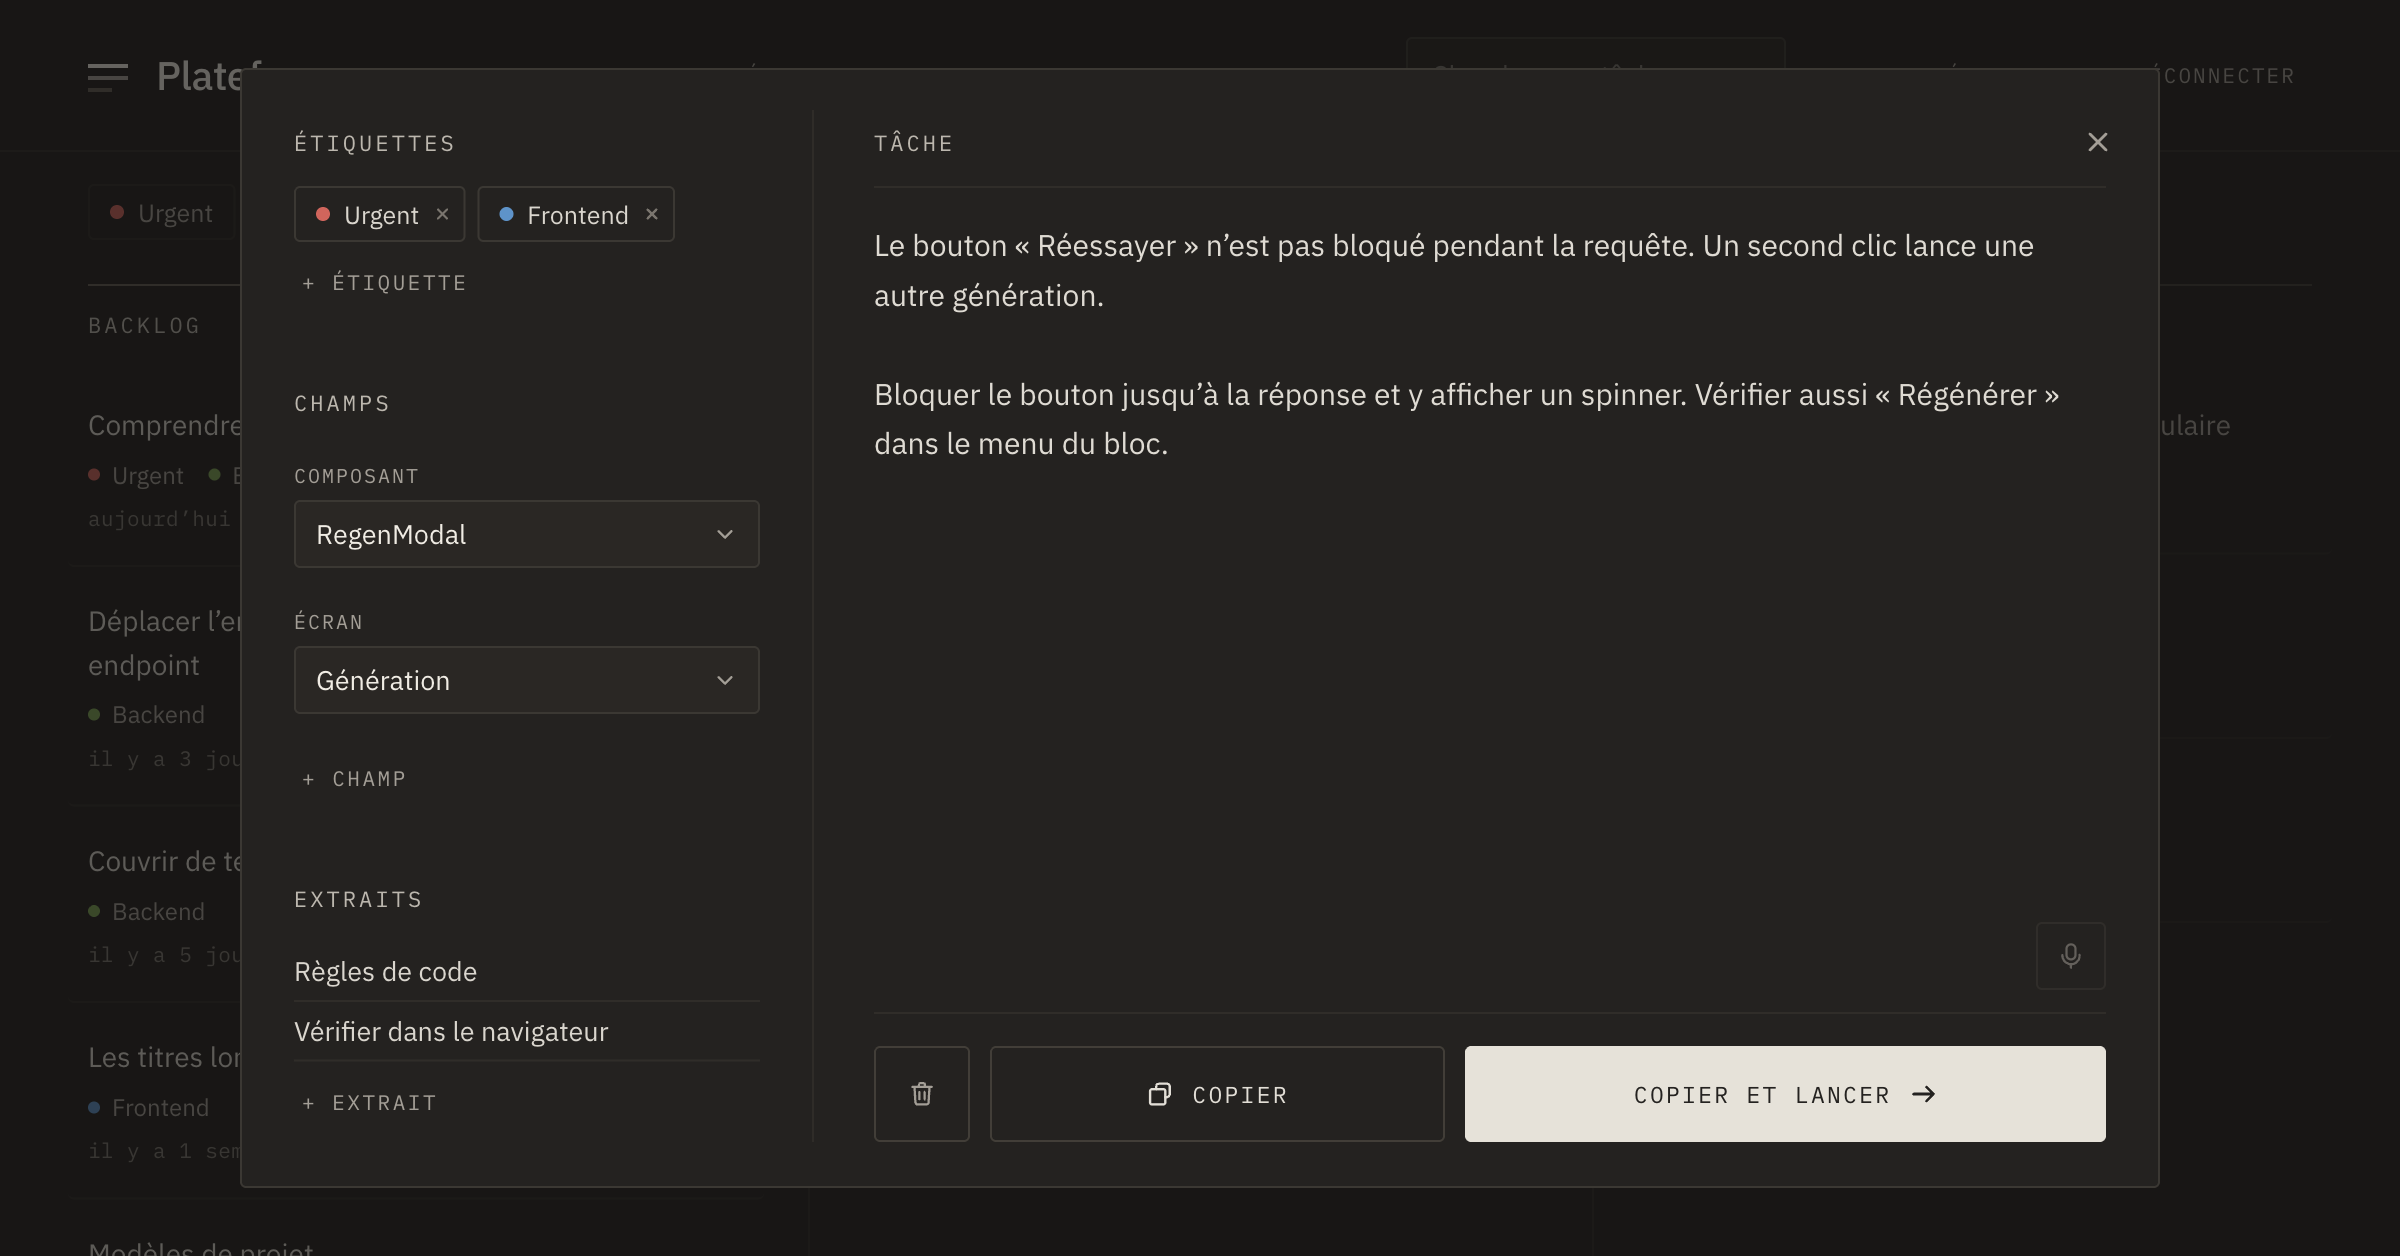Toggle the Urgent filter chip in background
The height and width of the screenshot is (1256, 2400).
(x=162, y=213)
